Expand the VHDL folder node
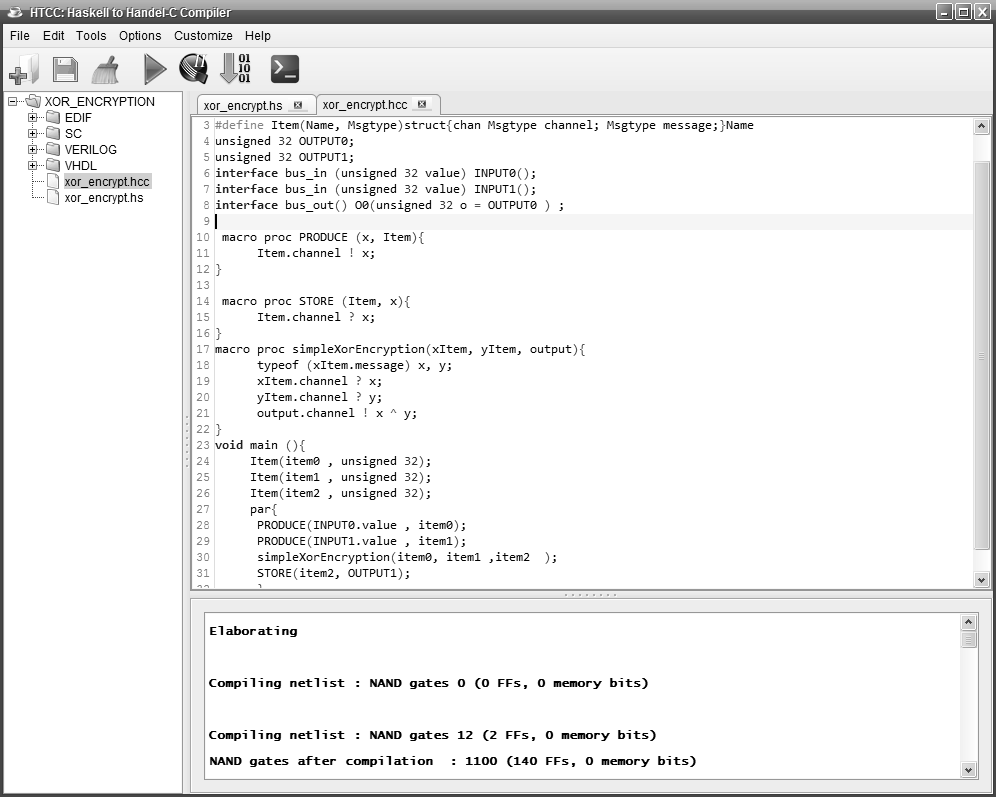This screenshot has width=996, height=797. point(32,166)
